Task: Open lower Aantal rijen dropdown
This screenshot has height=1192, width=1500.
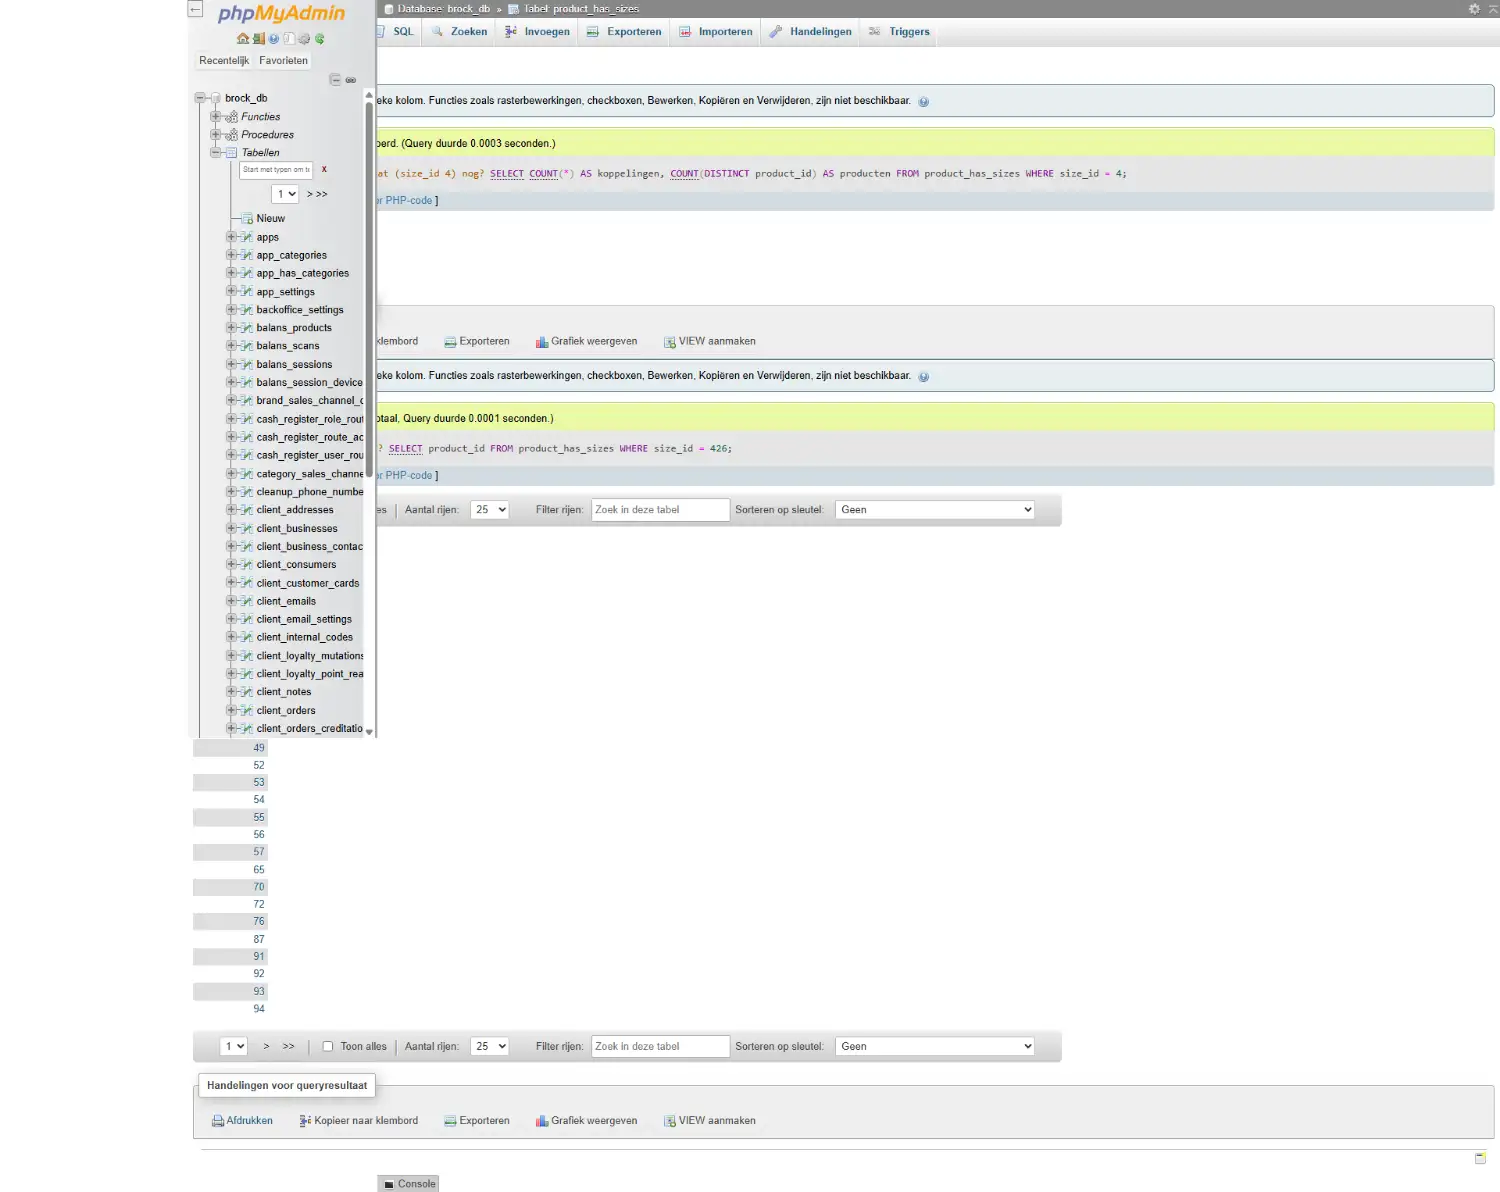Action: point(490,1046)
